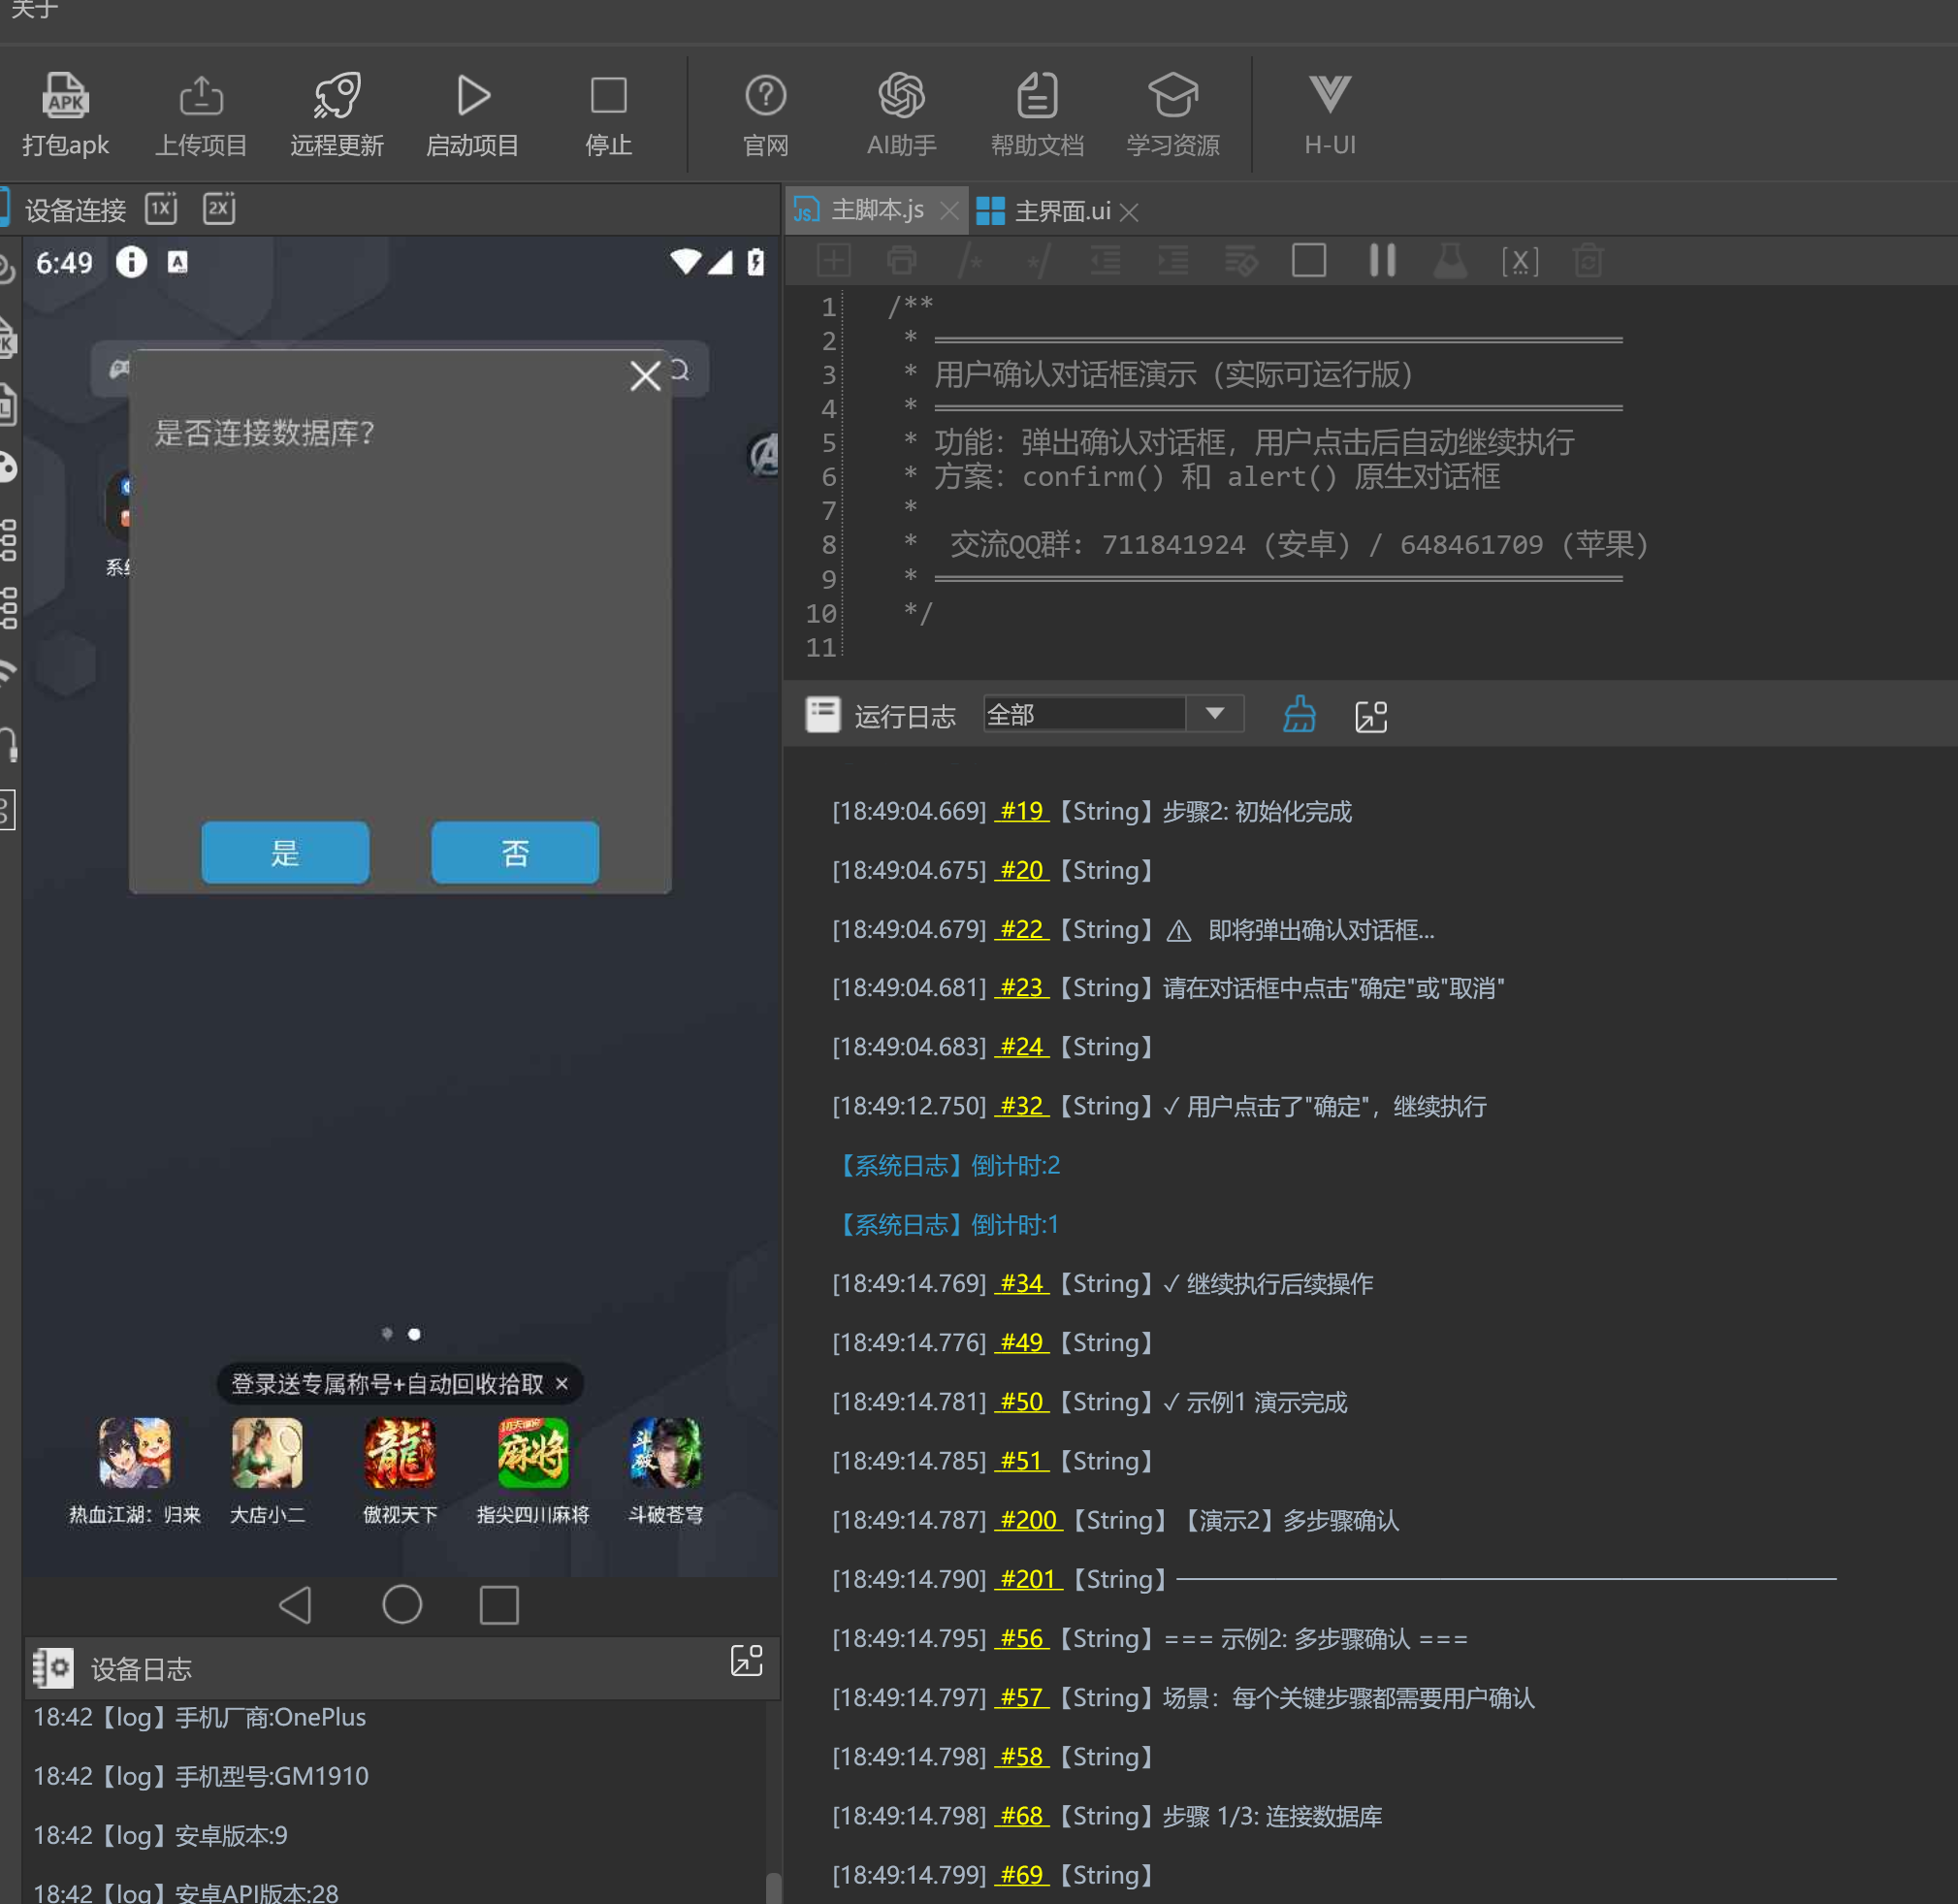Select the 手机型号:GM1910 log line

pyautogui.click(x=201, y=1776)
